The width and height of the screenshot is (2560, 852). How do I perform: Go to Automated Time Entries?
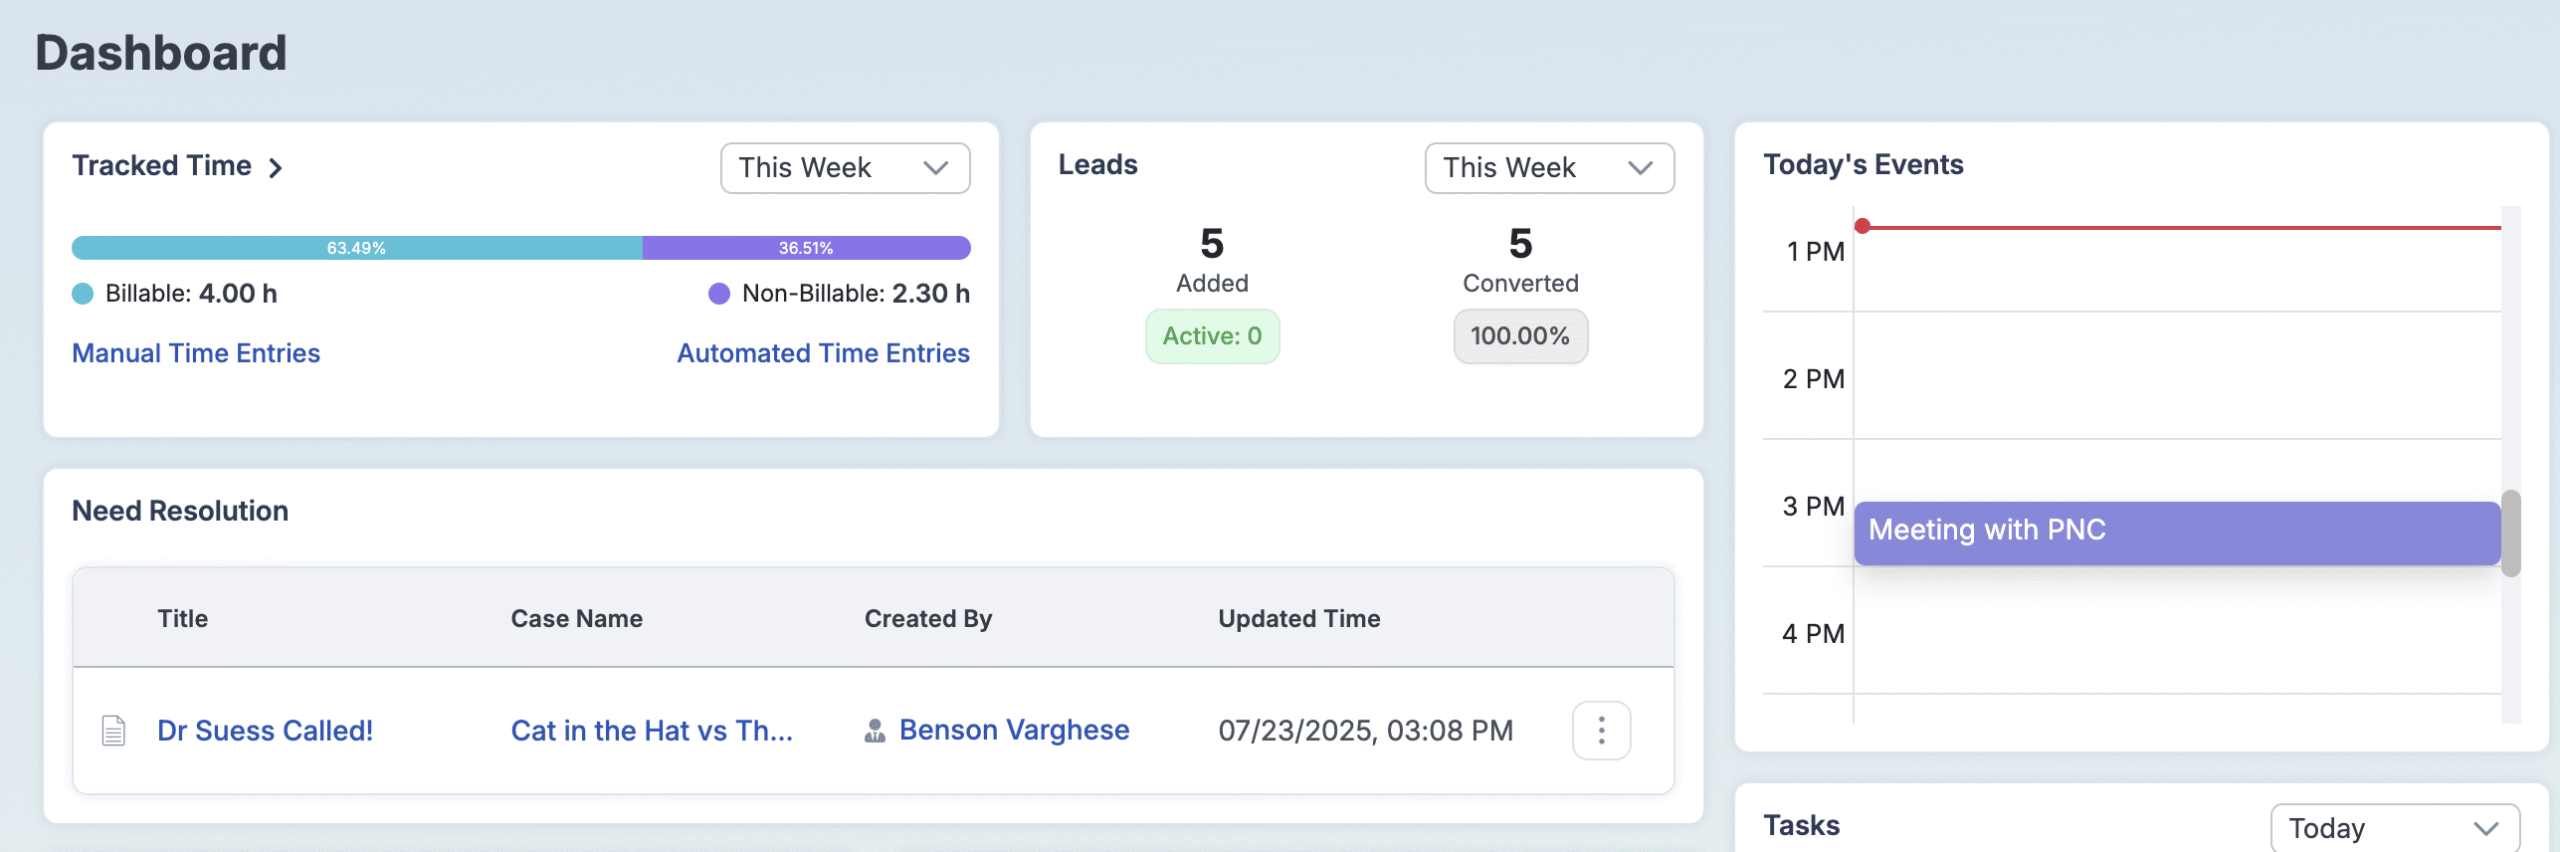pyautogui.click(x=823, y=353)
